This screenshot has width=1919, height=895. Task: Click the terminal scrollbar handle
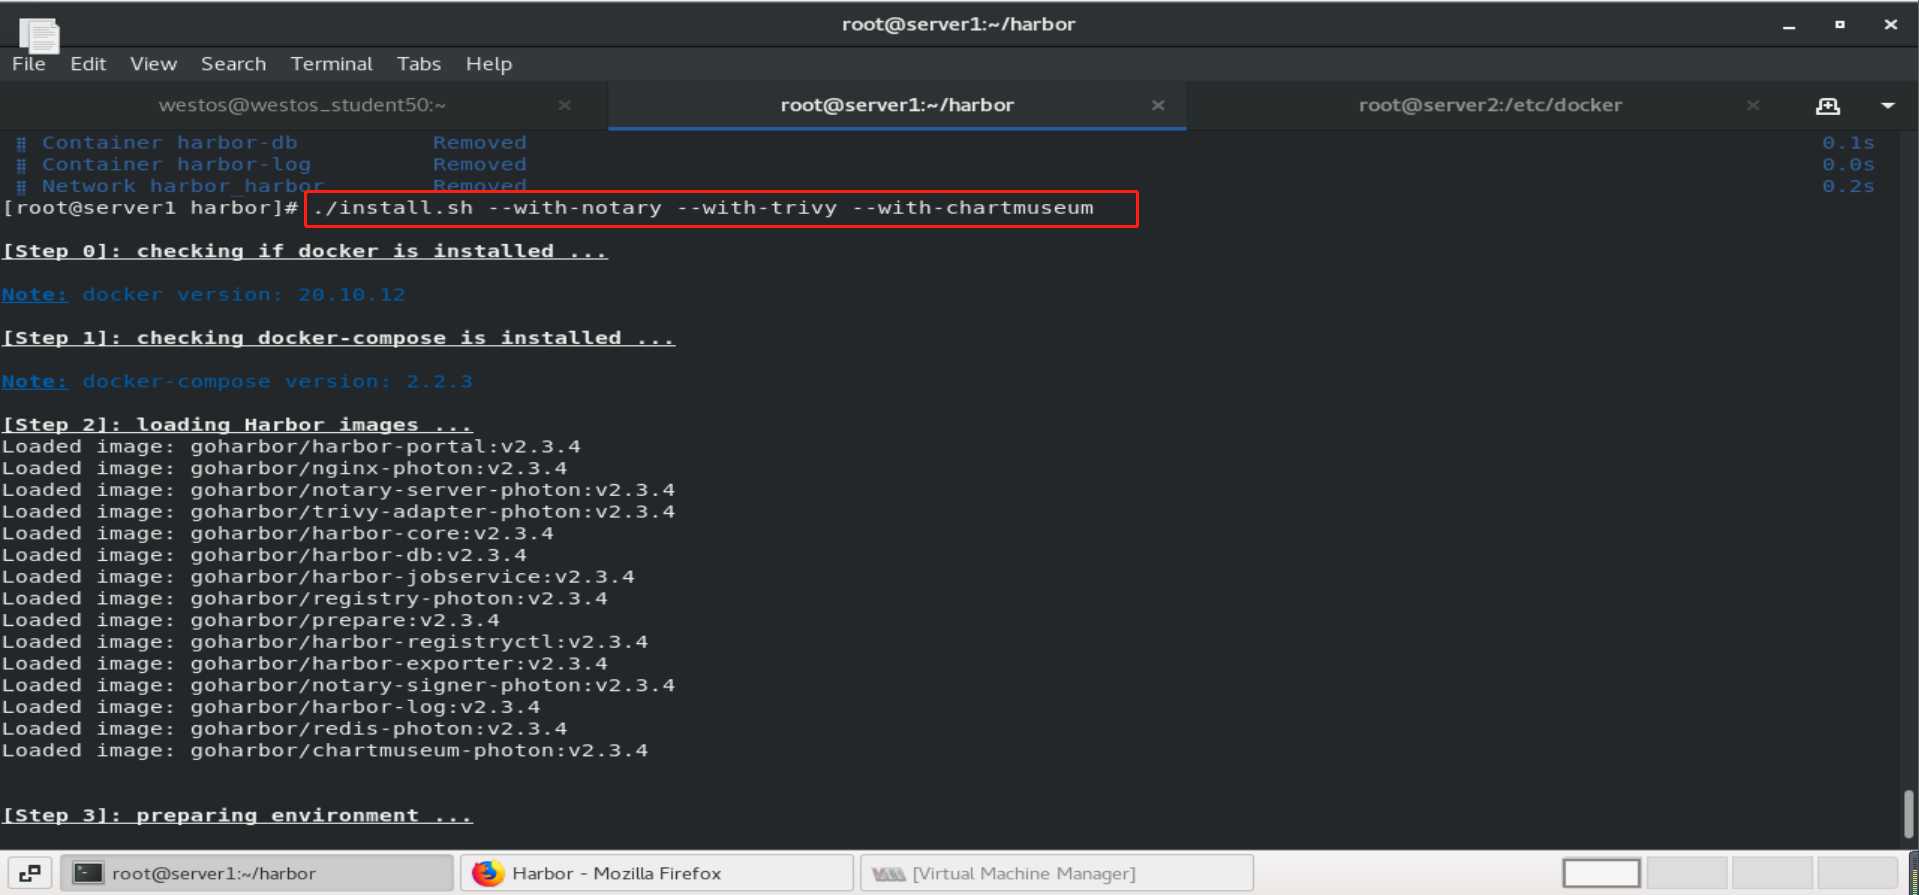point(1909,815)
